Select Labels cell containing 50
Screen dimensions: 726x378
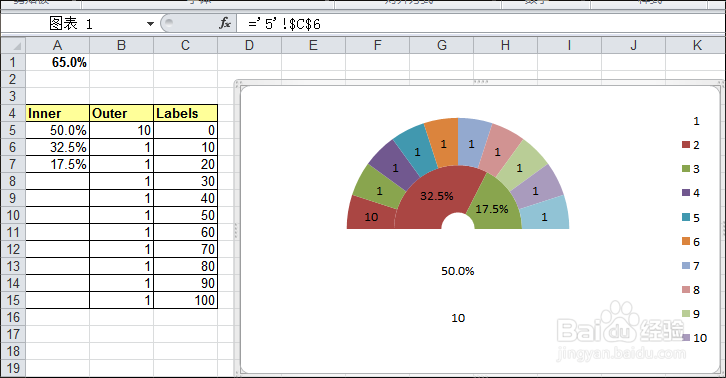(185, 215)
